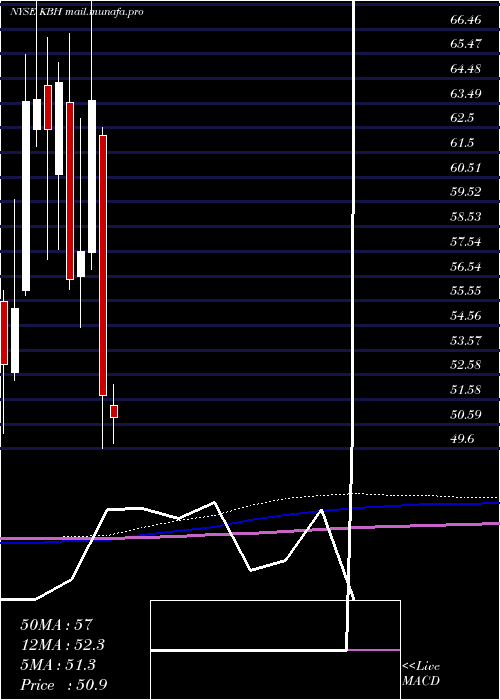Click the 62.5 price axis label
The height and width of the screenshot is (700, 500).
coord(462,118)
